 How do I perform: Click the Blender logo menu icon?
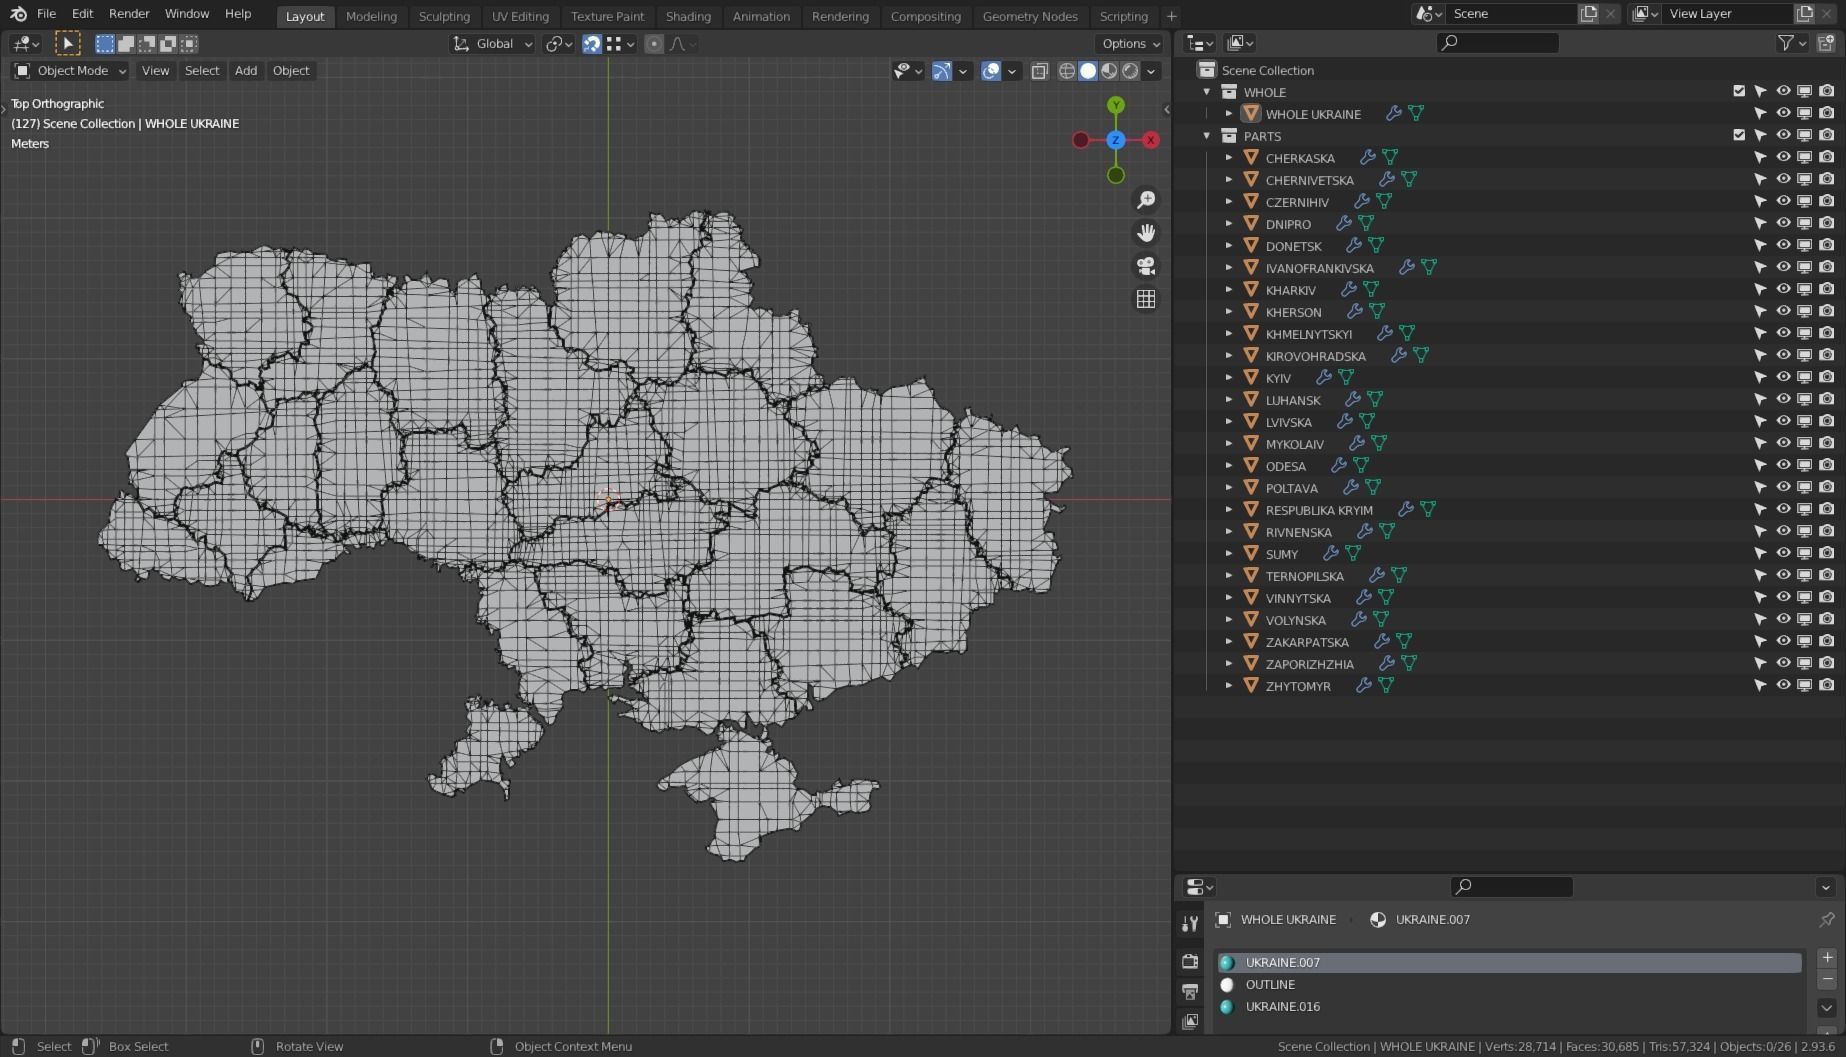point(18,14)
